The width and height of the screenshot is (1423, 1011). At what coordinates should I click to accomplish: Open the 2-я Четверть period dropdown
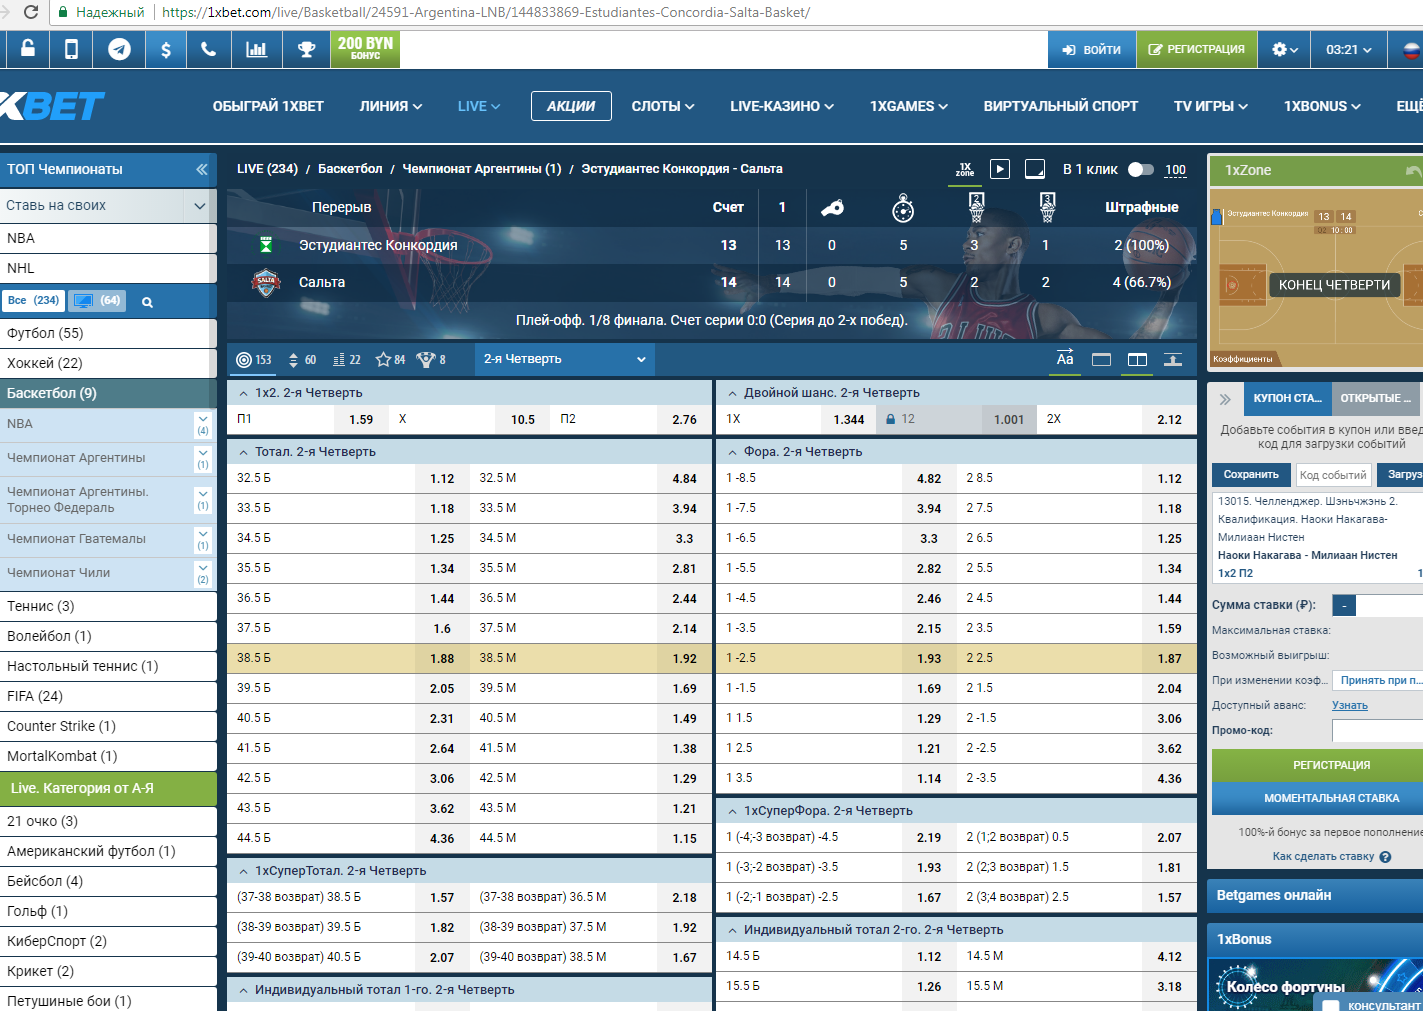click(565, 359)
